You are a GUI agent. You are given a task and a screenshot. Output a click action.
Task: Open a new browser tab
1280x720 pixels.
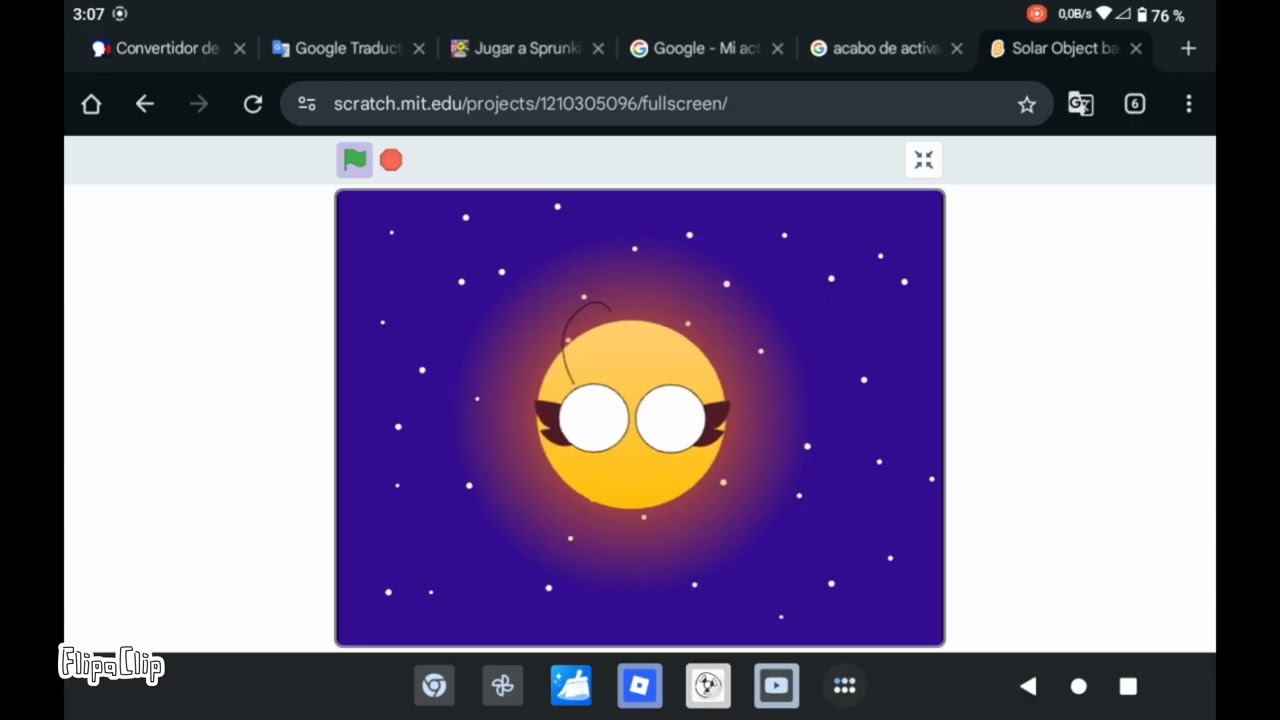(x=1188, y=48)
